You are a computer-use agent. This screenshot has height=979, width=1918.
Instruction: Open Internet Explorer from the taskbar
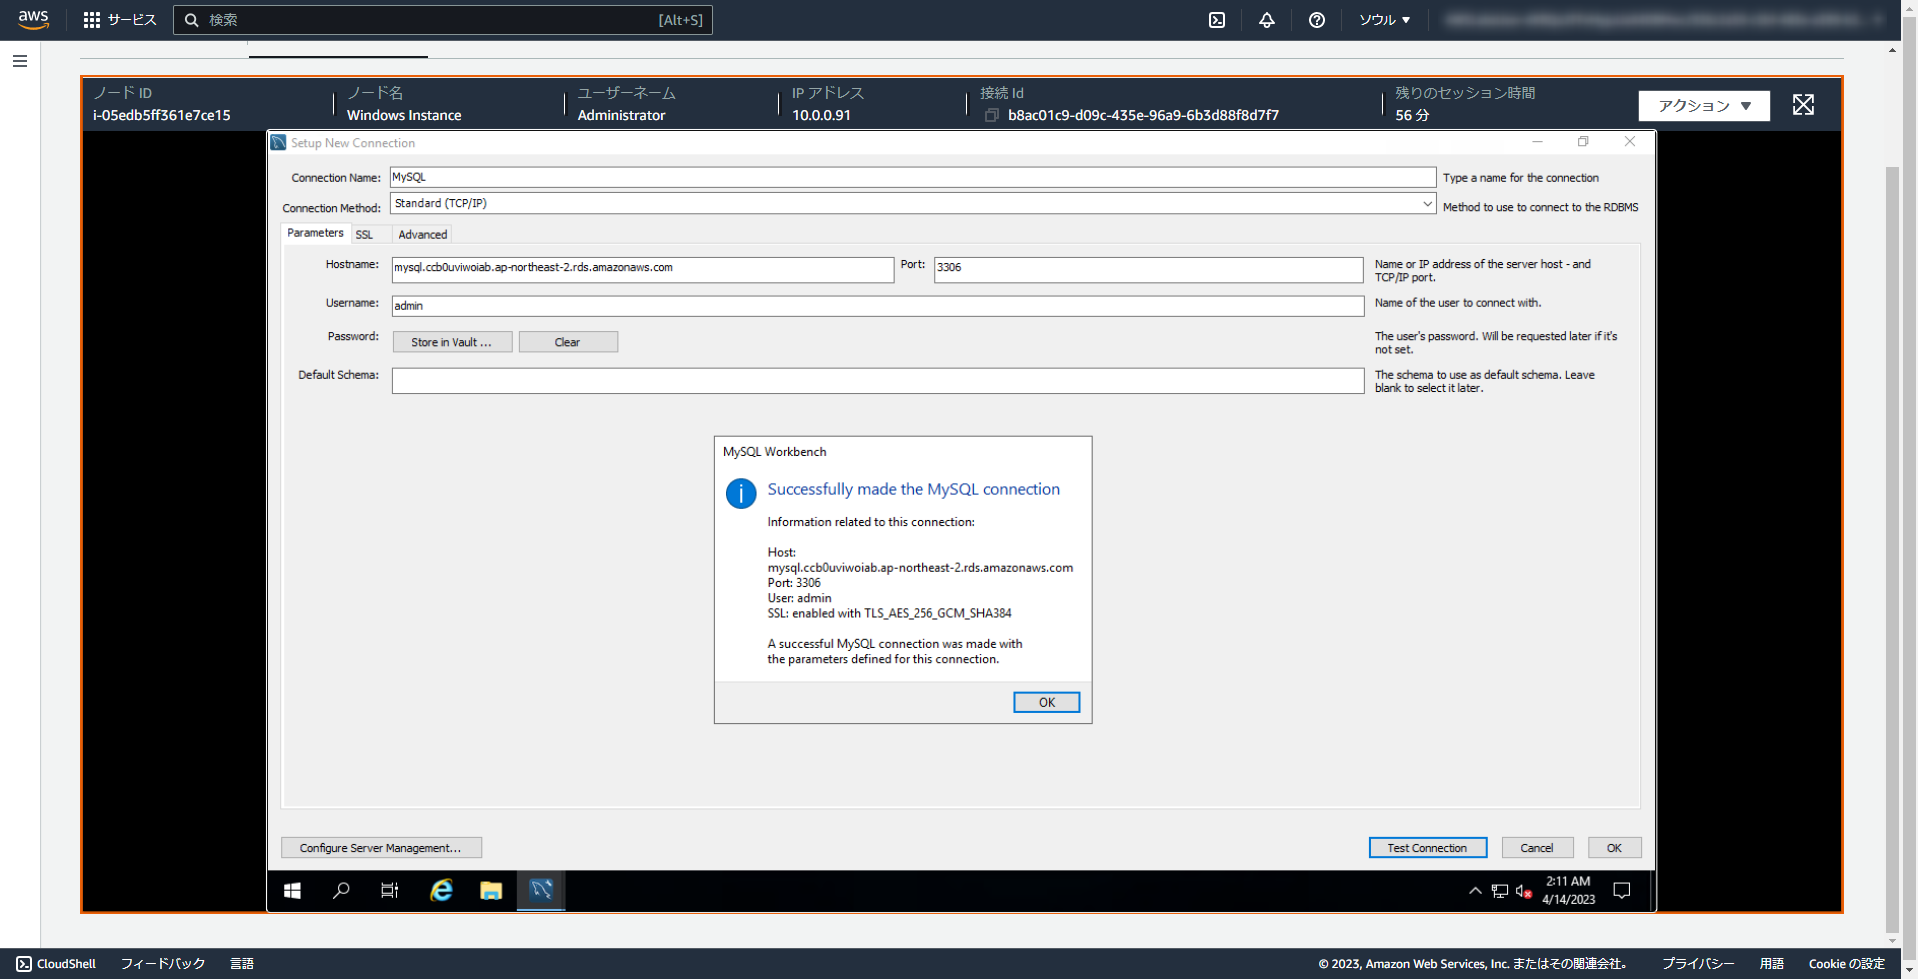(440, 890)
